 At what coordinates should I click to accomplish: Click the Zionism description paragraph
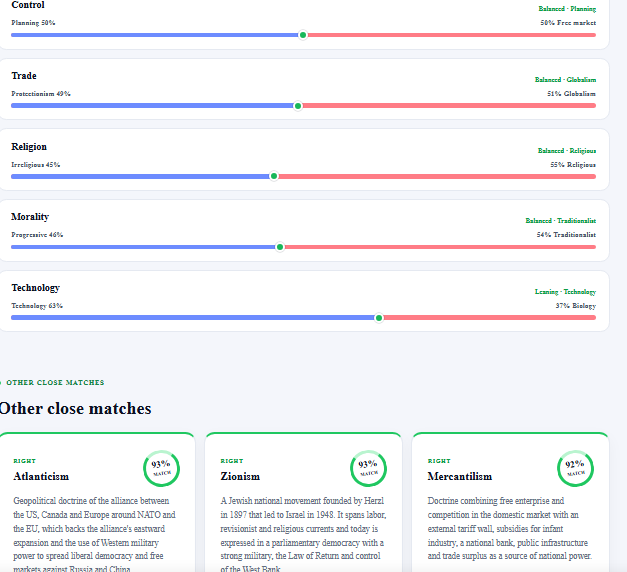303,534
